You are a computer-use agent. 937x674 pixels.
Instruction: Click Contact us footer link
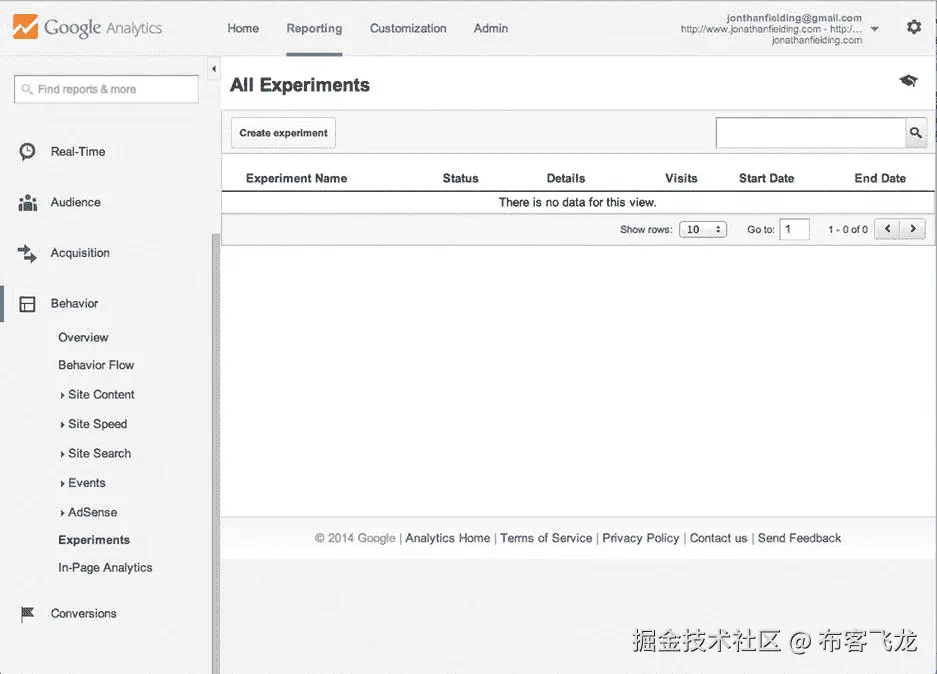tap(718, 538)
